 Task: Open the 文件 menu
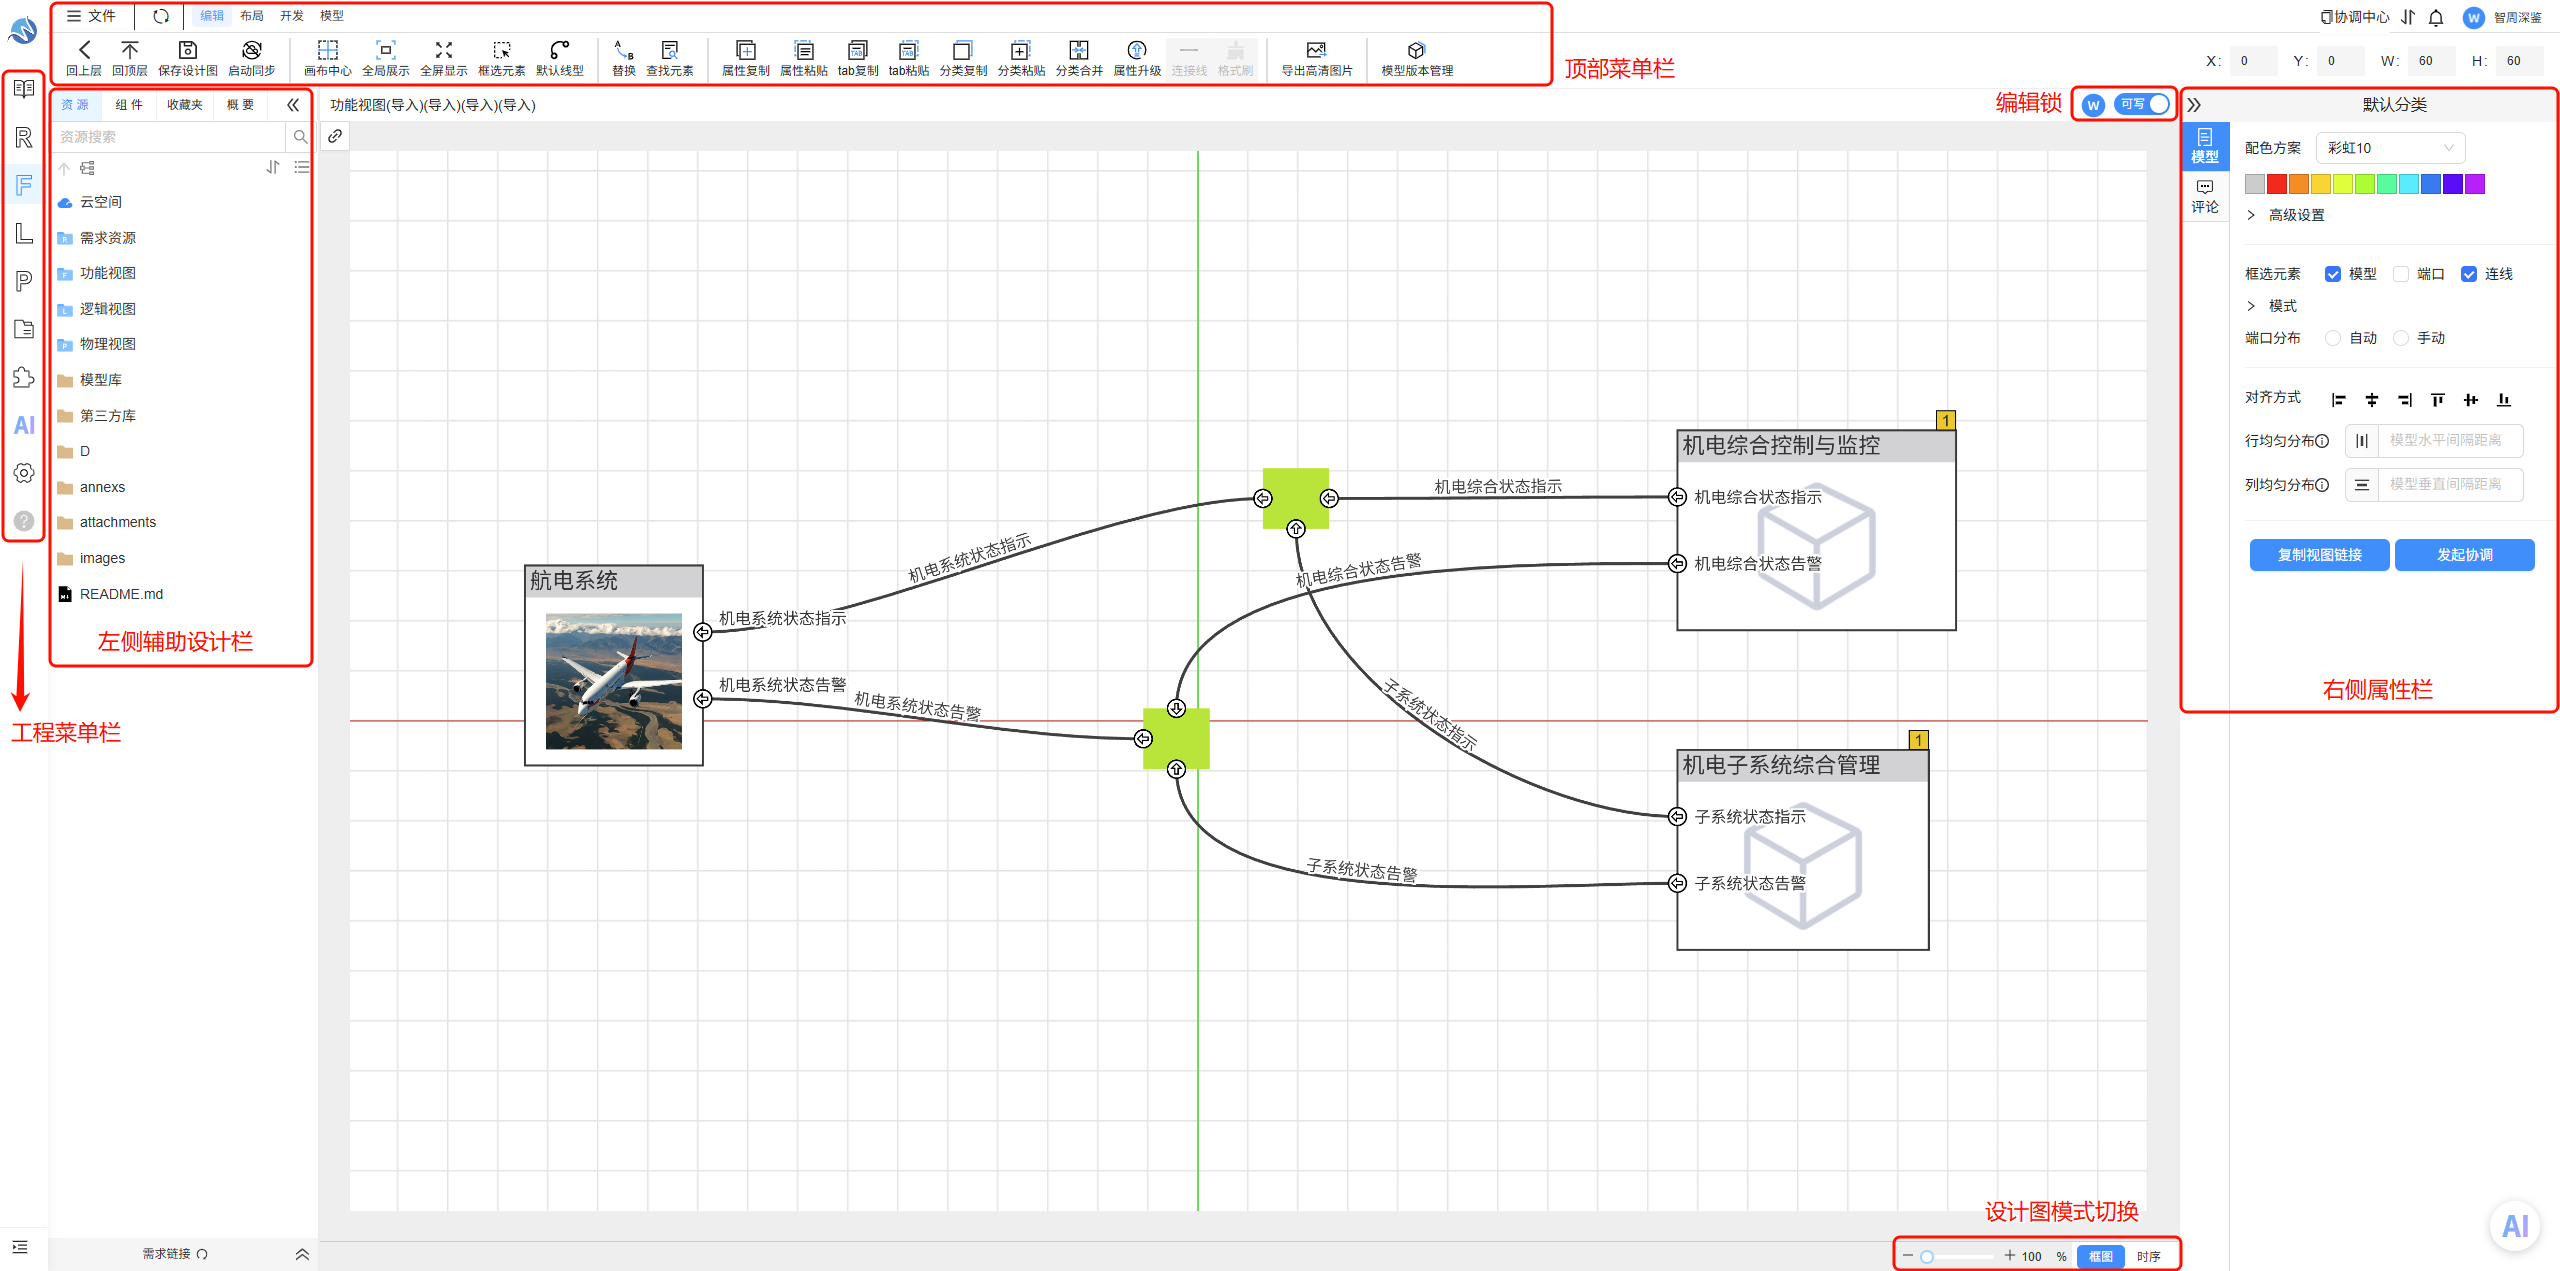pyautogui.click(x=91, y=16)
